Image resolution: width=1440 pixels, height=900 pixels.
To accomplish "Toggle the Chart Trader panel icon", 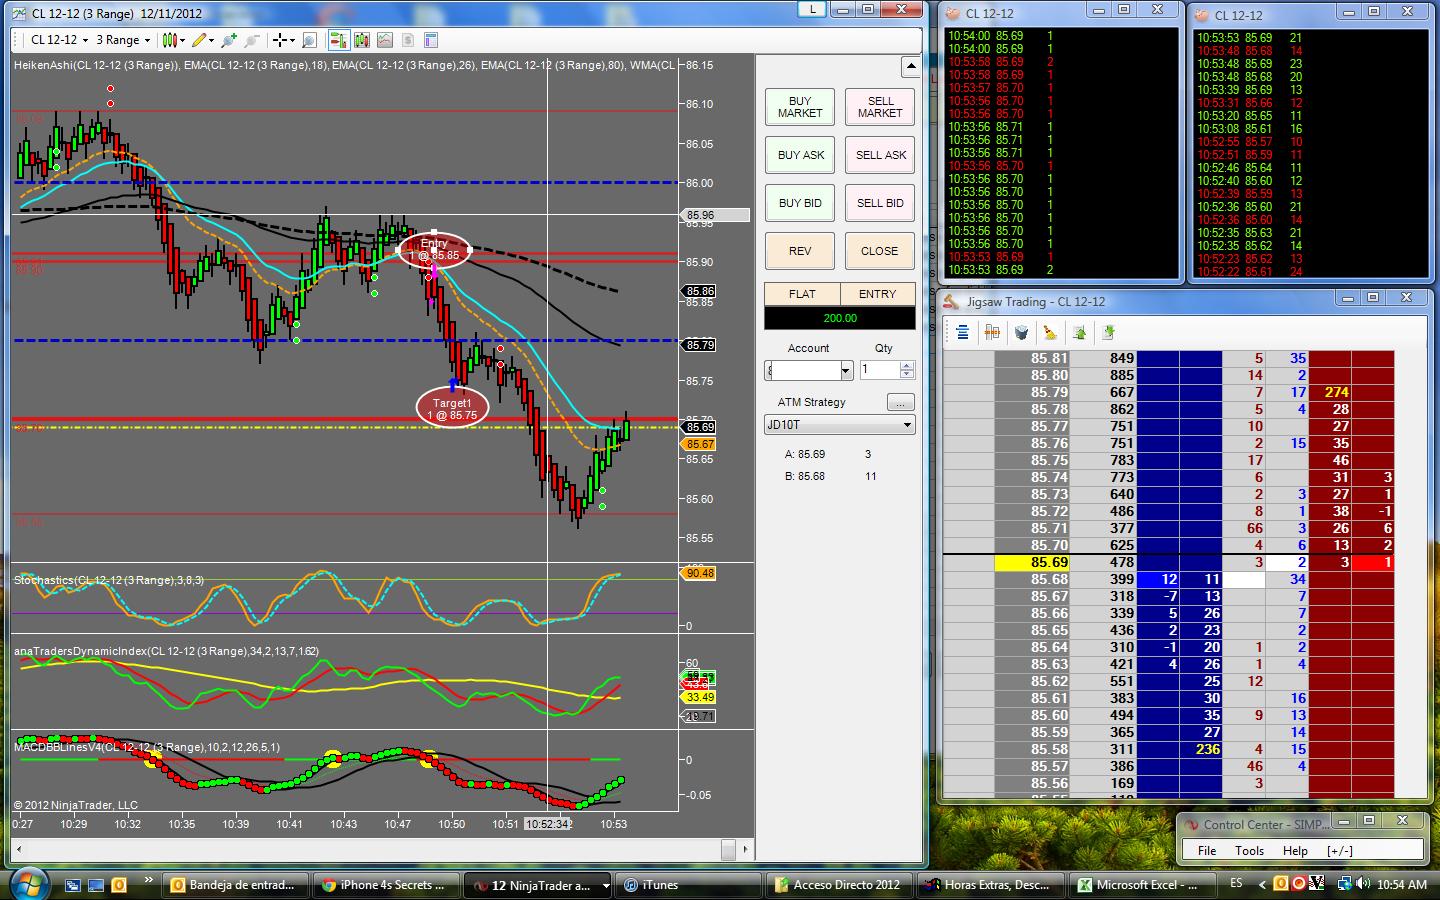I will pos(338,40).
